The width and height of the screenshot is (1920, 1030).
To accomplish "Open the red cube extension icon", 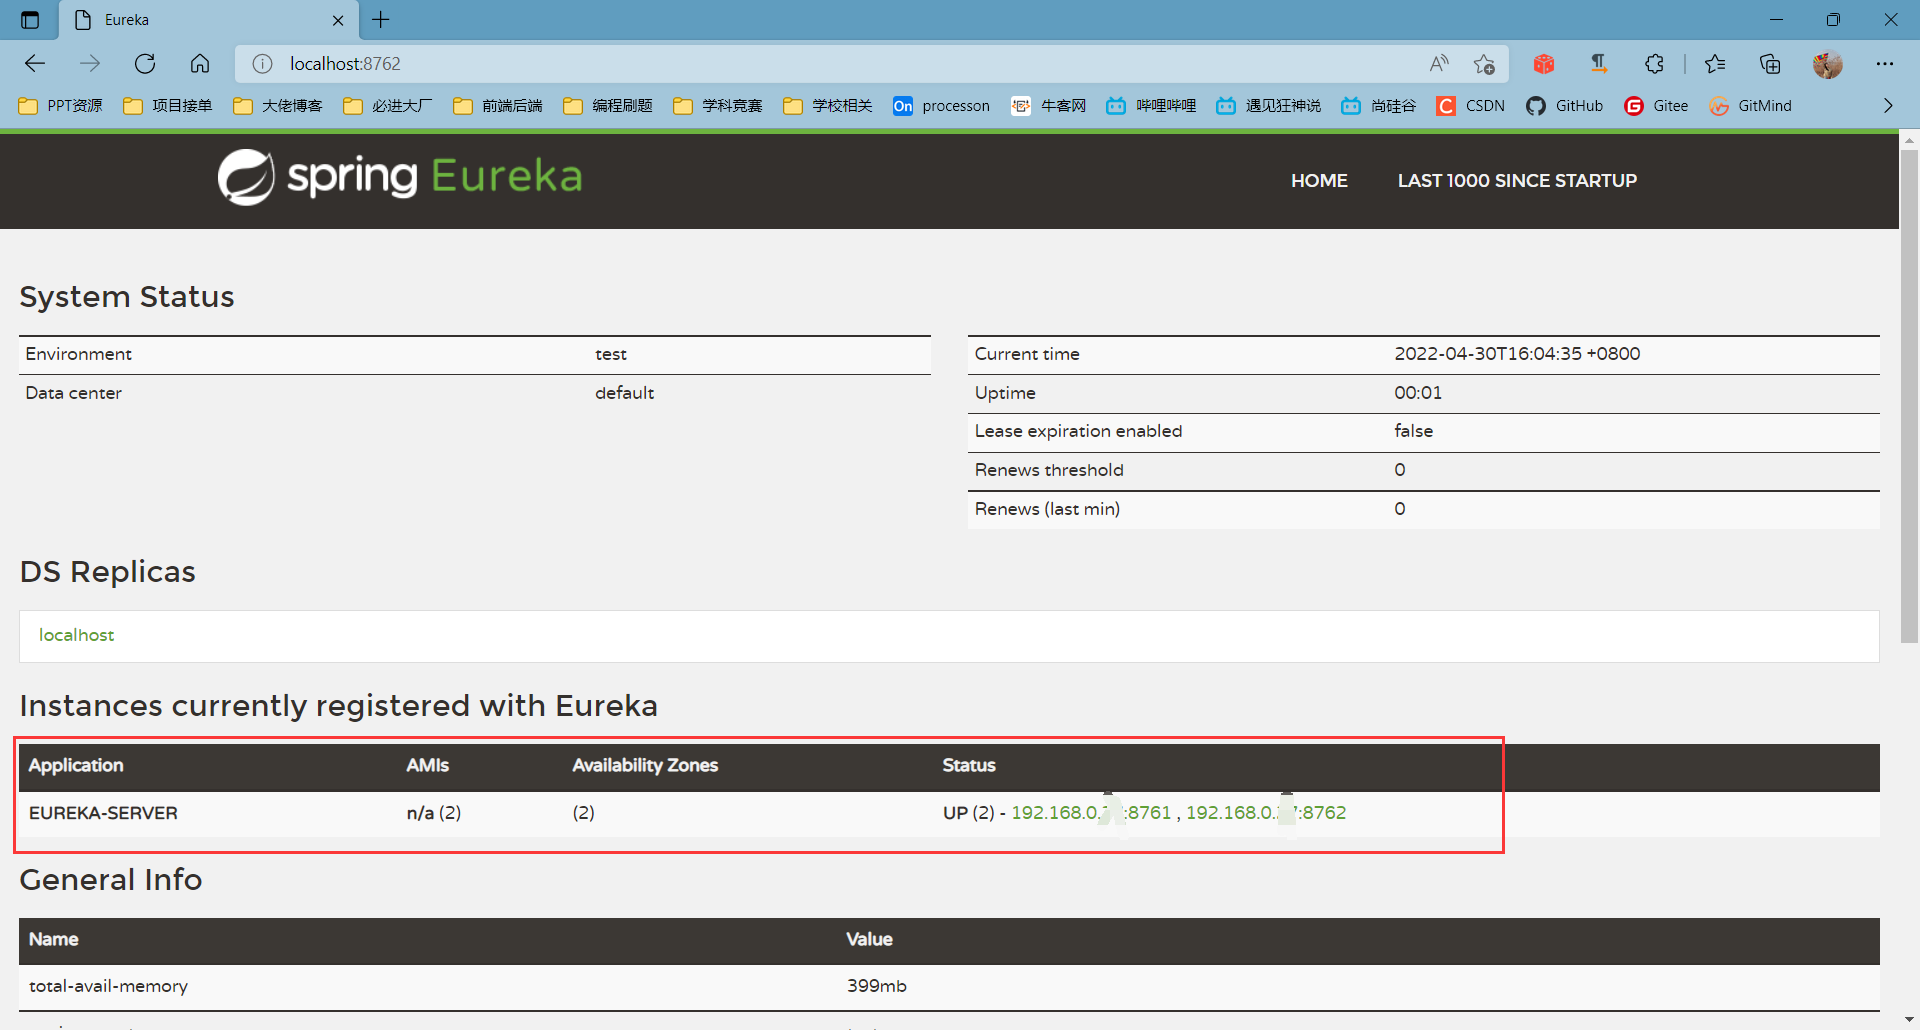I will click(1544, 64).
